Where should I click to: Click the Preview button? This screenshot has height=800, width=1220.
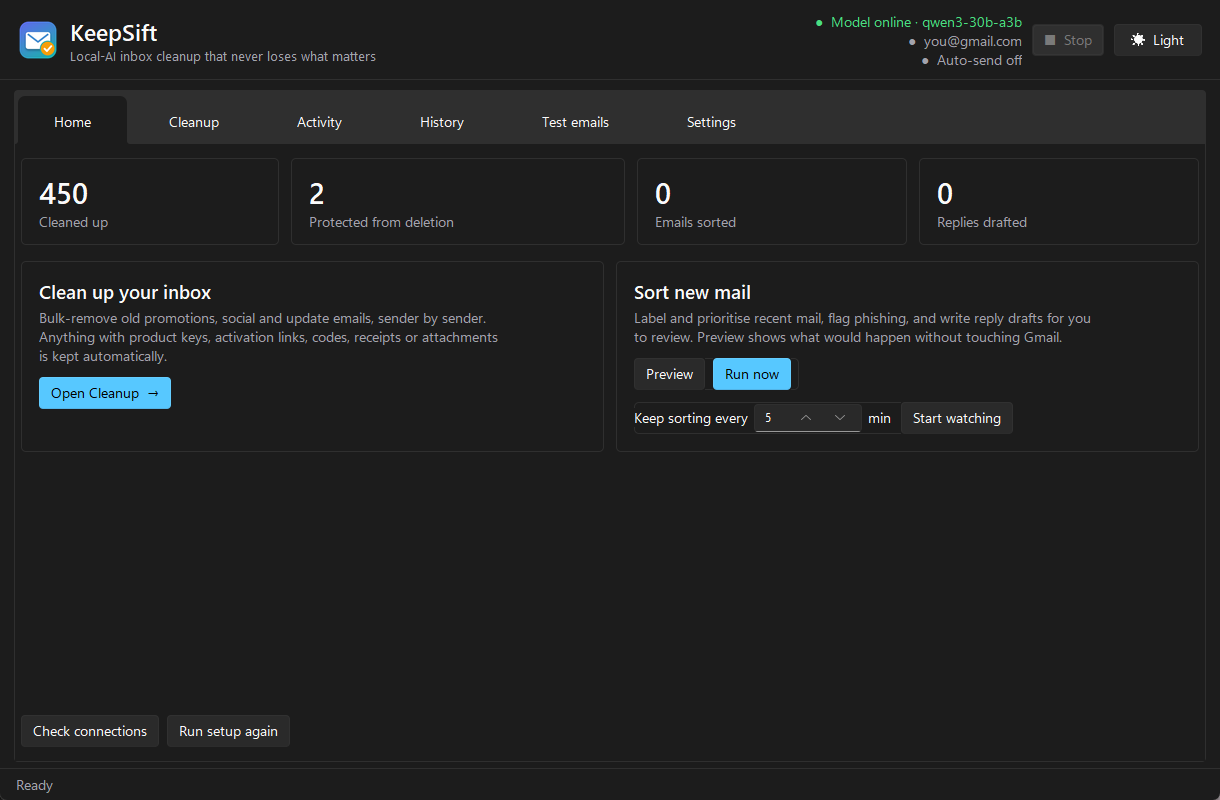[x=670, y=374]
